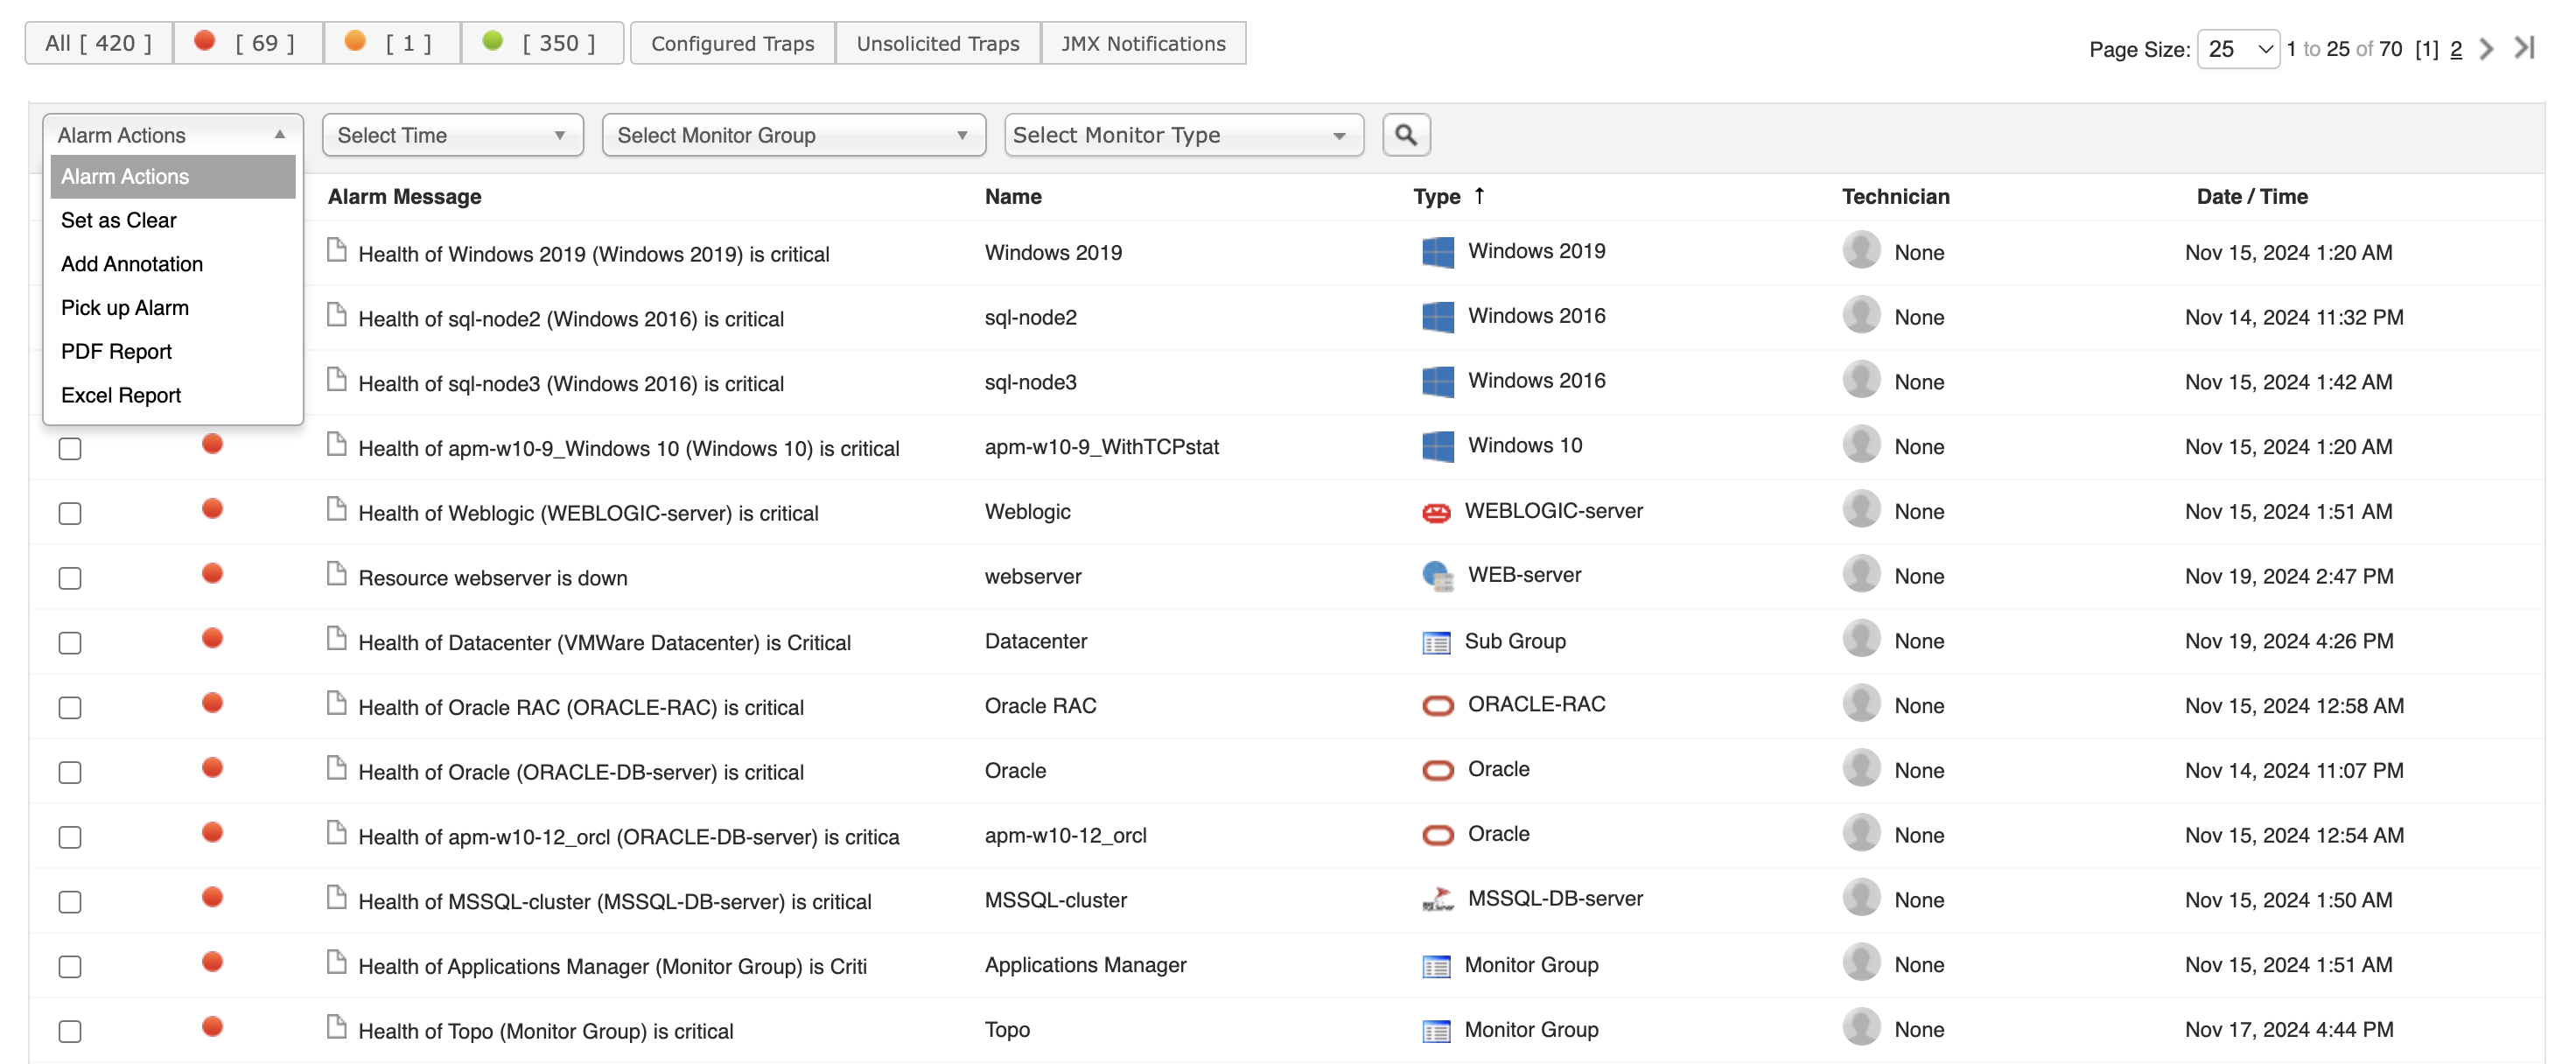The image size is (2576, 1064).
Task: Click the red critical severity filter dot
Action: (x=206, y=40)
